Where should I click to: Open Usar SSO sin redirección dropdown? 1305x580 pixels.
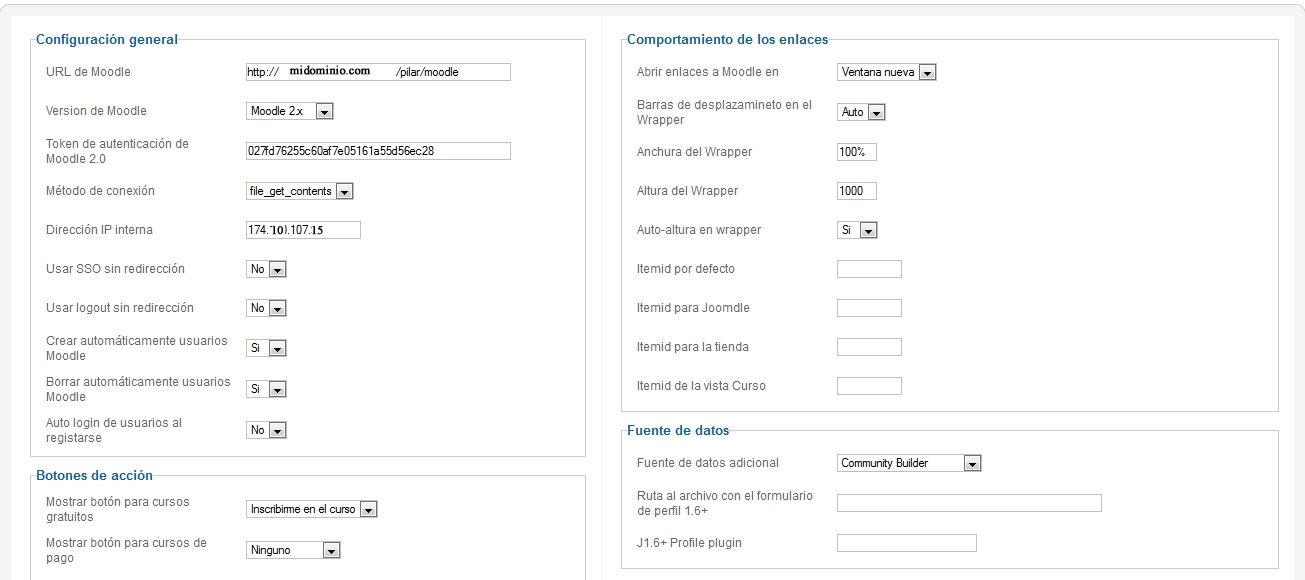[x=266, y=269]
